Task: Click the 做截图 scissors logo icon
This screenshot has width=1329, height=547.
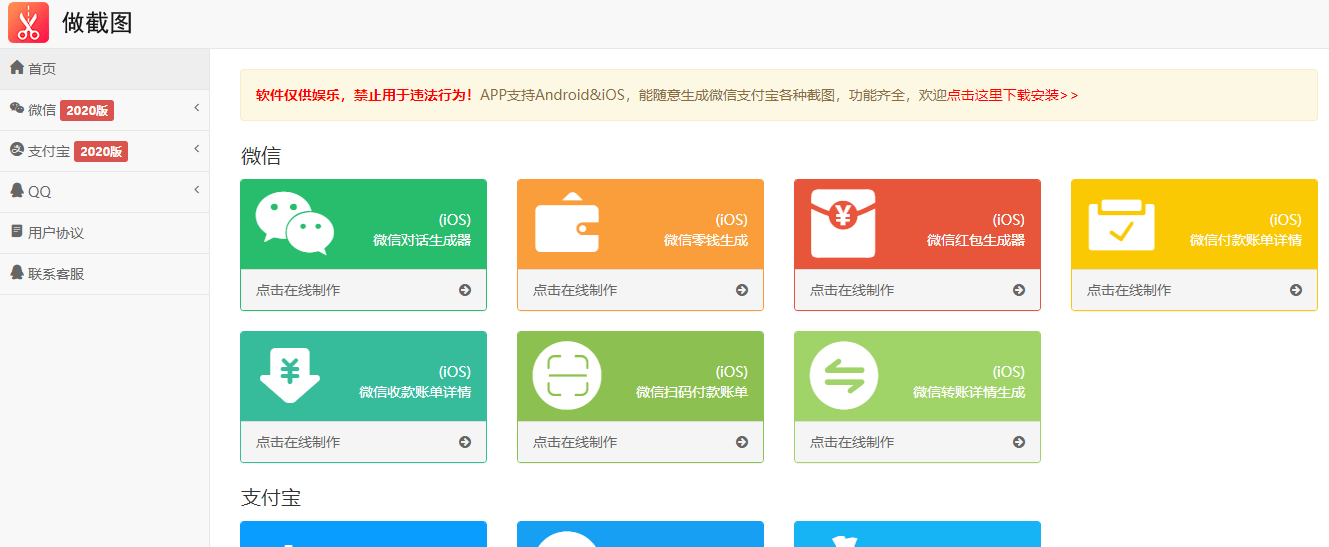Action: (x=28, y=22)
